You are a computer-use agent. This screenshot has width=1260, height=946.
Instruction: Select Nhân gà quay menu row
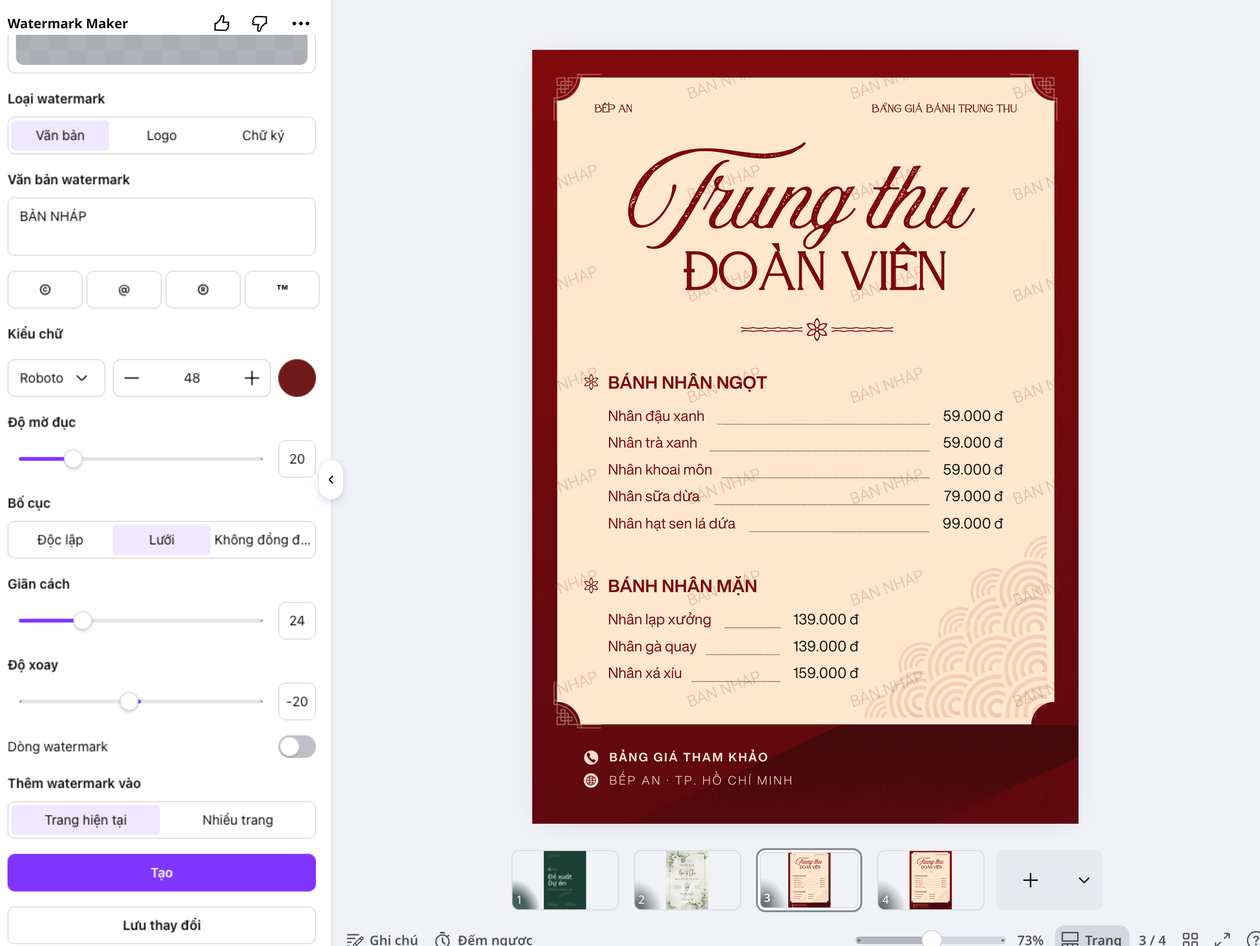[x=733, y=646]
